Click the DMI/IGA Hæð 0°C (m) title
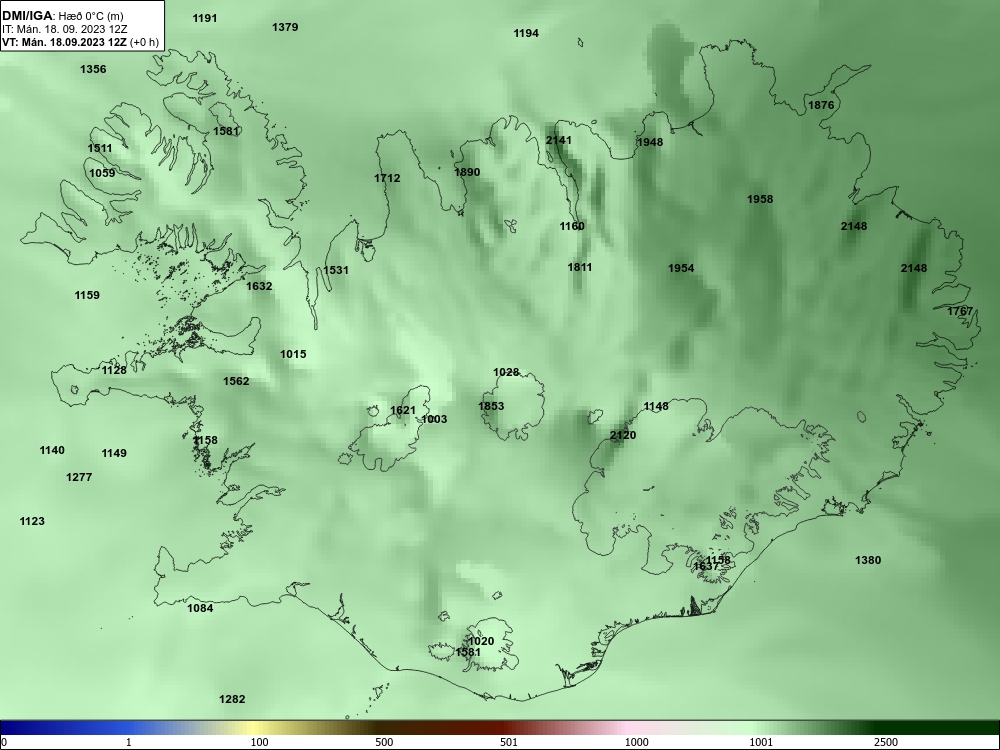 [x=63, y=15]
